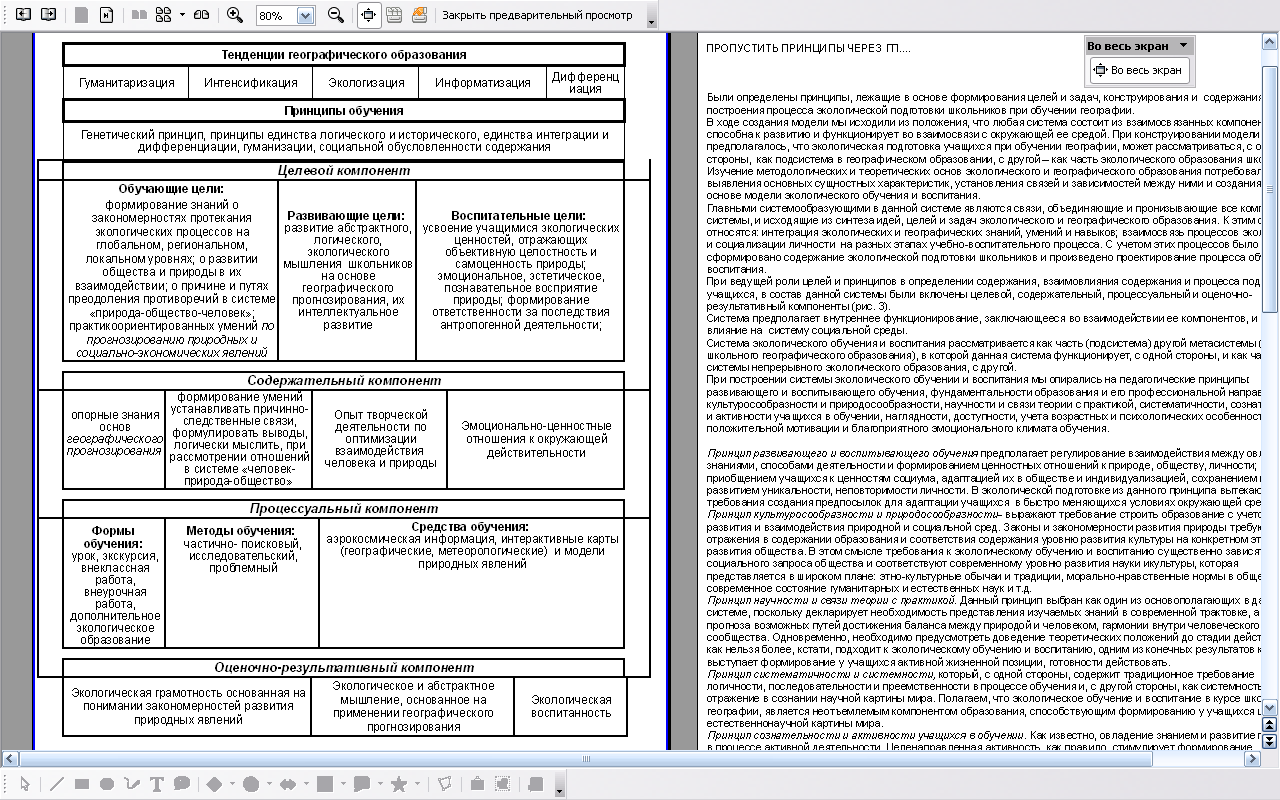Insert a Symbol Shapes smiley
The image size is (1280, 800).
pyautogui.click(x=251, y=784)
